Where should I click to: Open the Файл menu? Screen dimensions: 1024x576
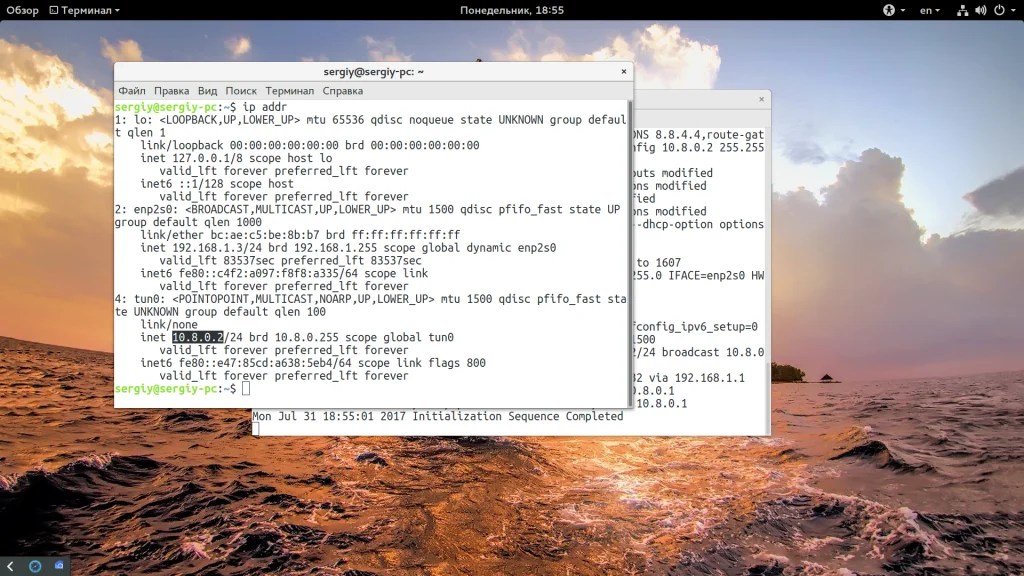click(x=131, y=91)
